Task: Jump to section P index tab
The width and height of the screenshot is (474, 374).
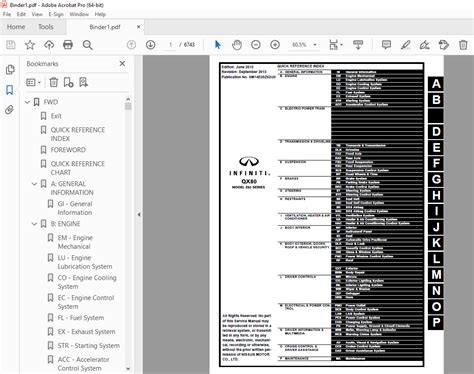Action: tap(436, 323)
